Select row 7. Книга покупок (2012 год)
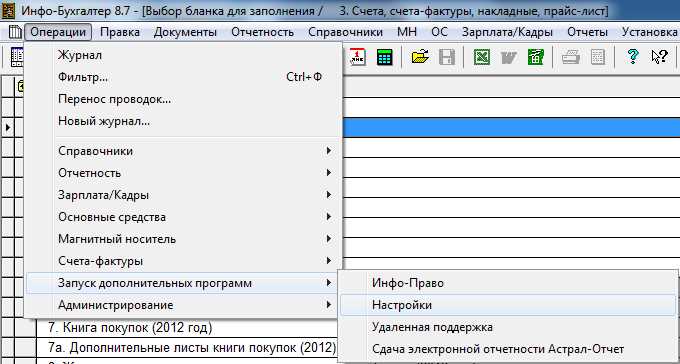680x364 pixels. tap(186, 328)
